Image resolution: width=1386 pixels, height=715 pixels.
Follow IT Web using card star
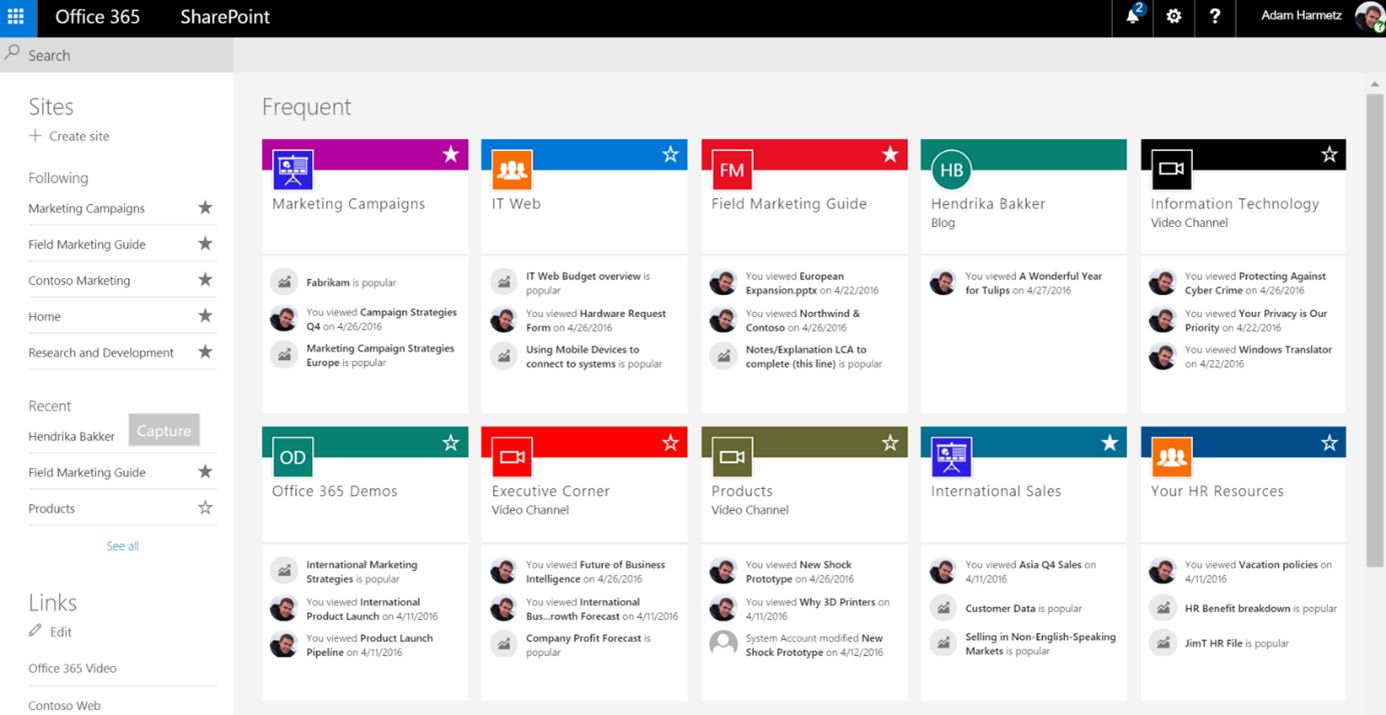point(670,154)
